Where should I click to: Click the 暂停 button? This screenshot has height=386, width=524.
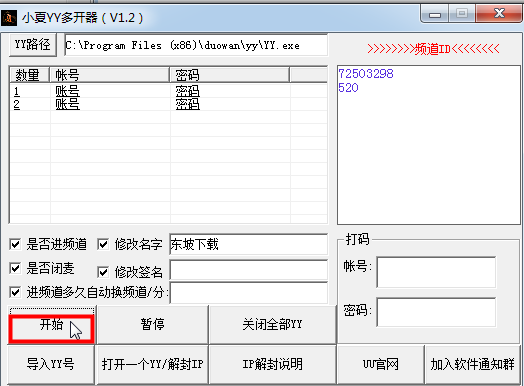[x=152, y=325]
